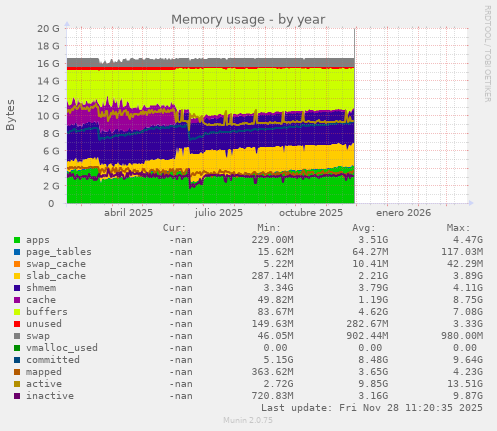Image resolution: width=497 pixels, height=431 pixels.
Task: Click the 'buffers' legend label
Action: point(47,312)
